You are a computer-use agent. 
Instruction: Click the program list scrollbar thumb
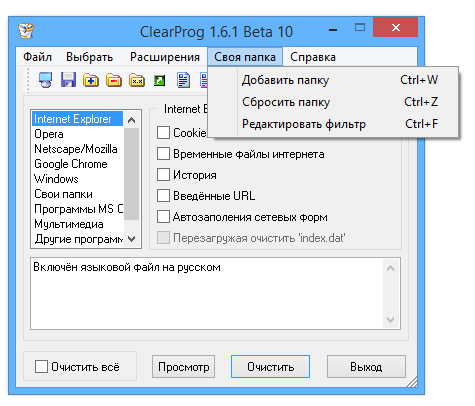coord(131,174)
